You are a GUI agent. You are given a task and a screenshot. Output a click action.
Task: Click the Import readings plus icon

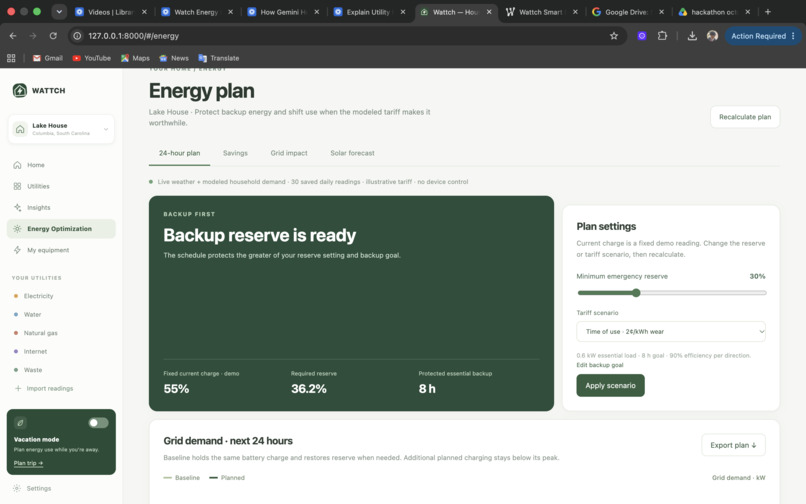click(x=18, y=388)
